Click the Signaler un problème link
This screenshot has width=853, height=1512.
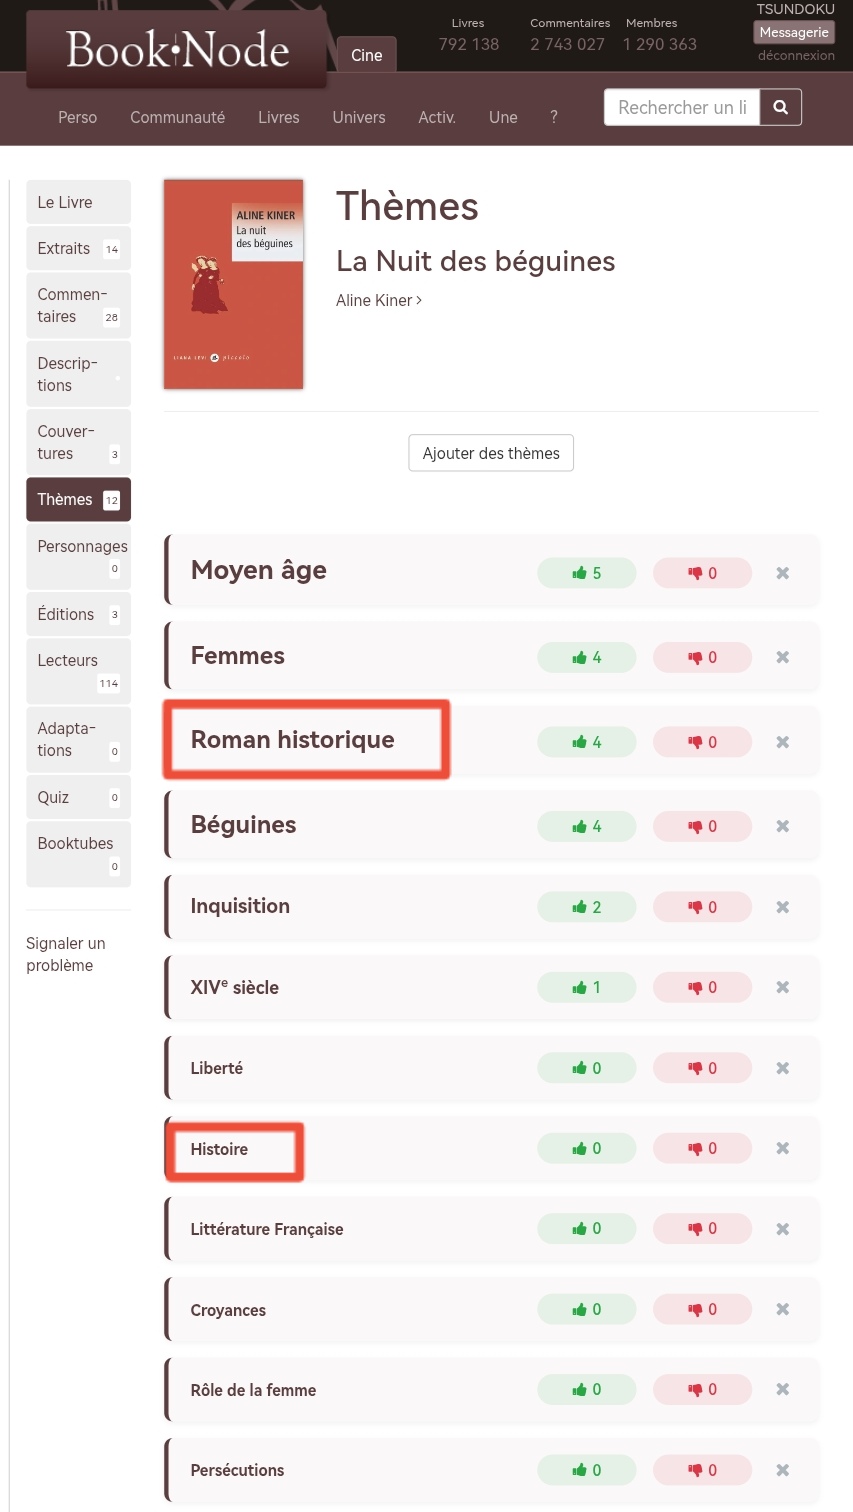[66, 954]
